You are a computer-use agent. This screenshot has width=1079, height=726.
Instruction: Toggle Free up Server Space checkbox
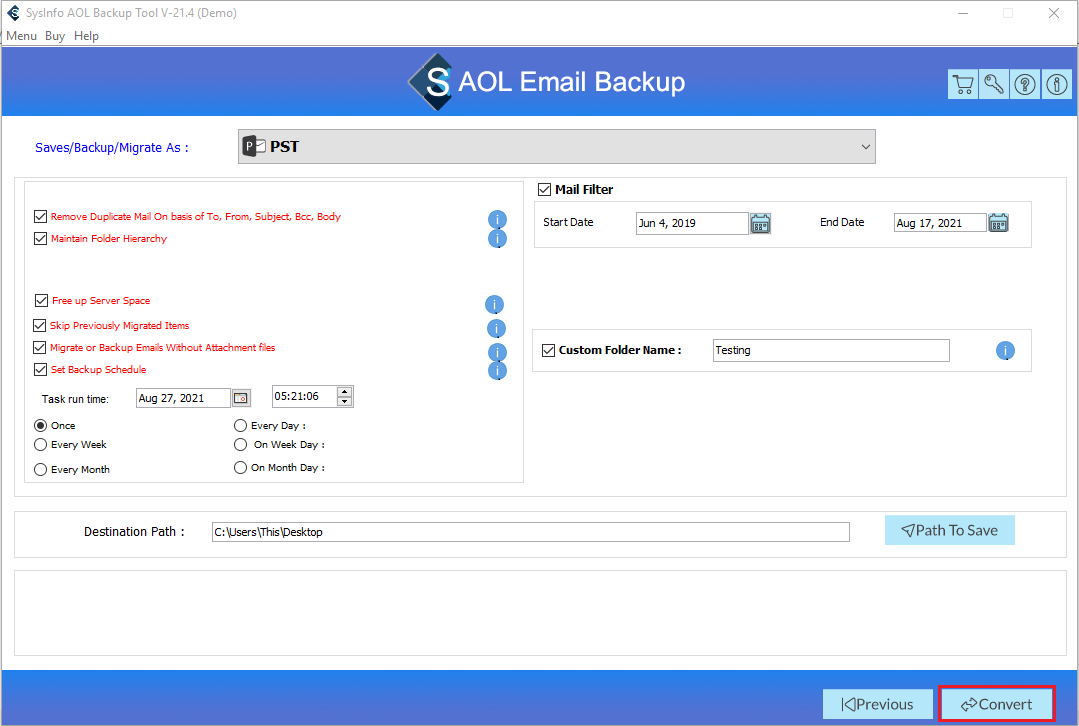click(41, 300)
